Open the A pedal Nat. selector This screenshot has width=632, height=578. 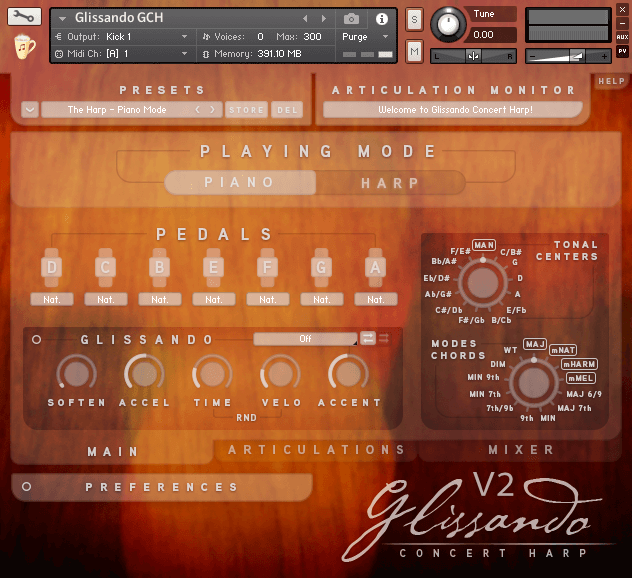coord(376,299)
